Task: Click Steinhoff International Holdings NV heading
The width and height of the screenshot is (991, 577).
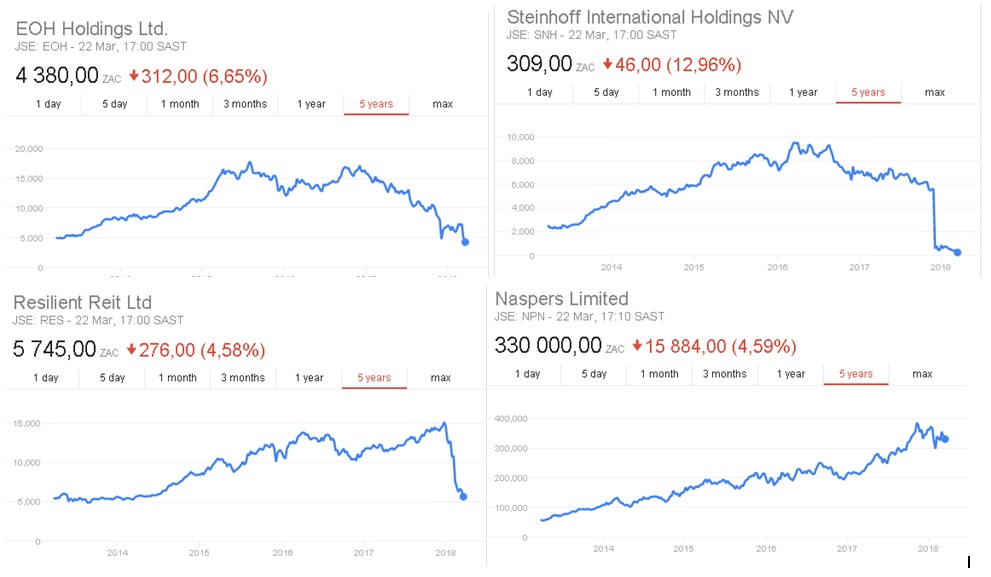Action: coord(650,17)
